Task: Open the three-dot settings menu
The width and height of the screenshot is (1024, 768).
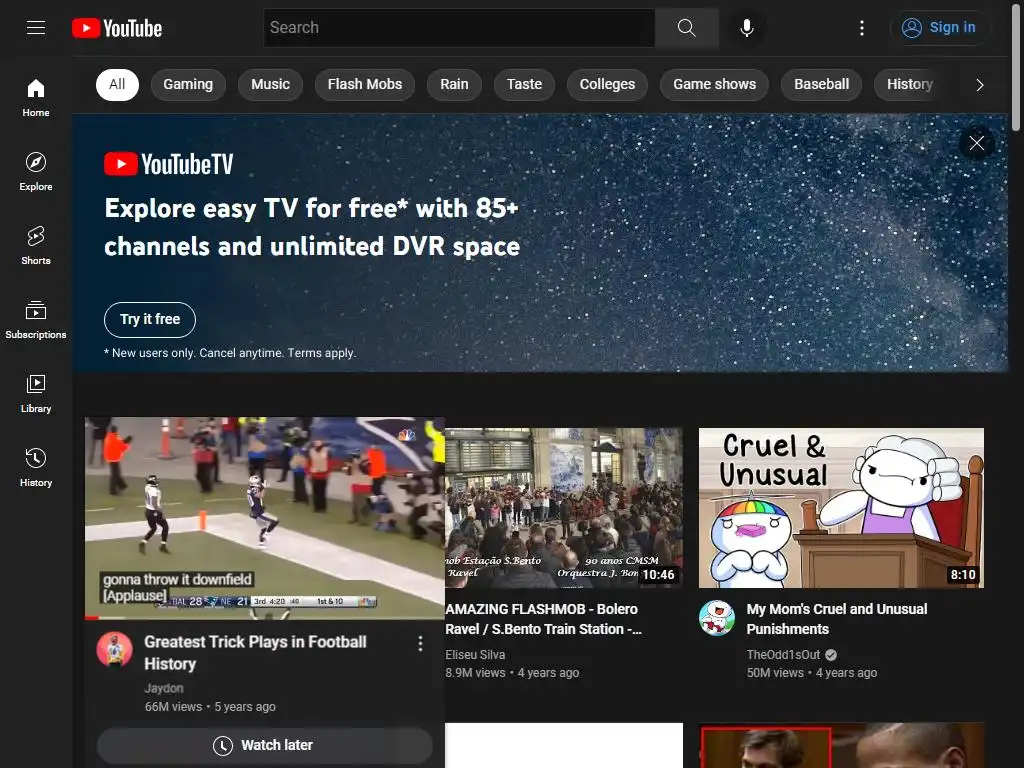Action: tap(862, 27)
